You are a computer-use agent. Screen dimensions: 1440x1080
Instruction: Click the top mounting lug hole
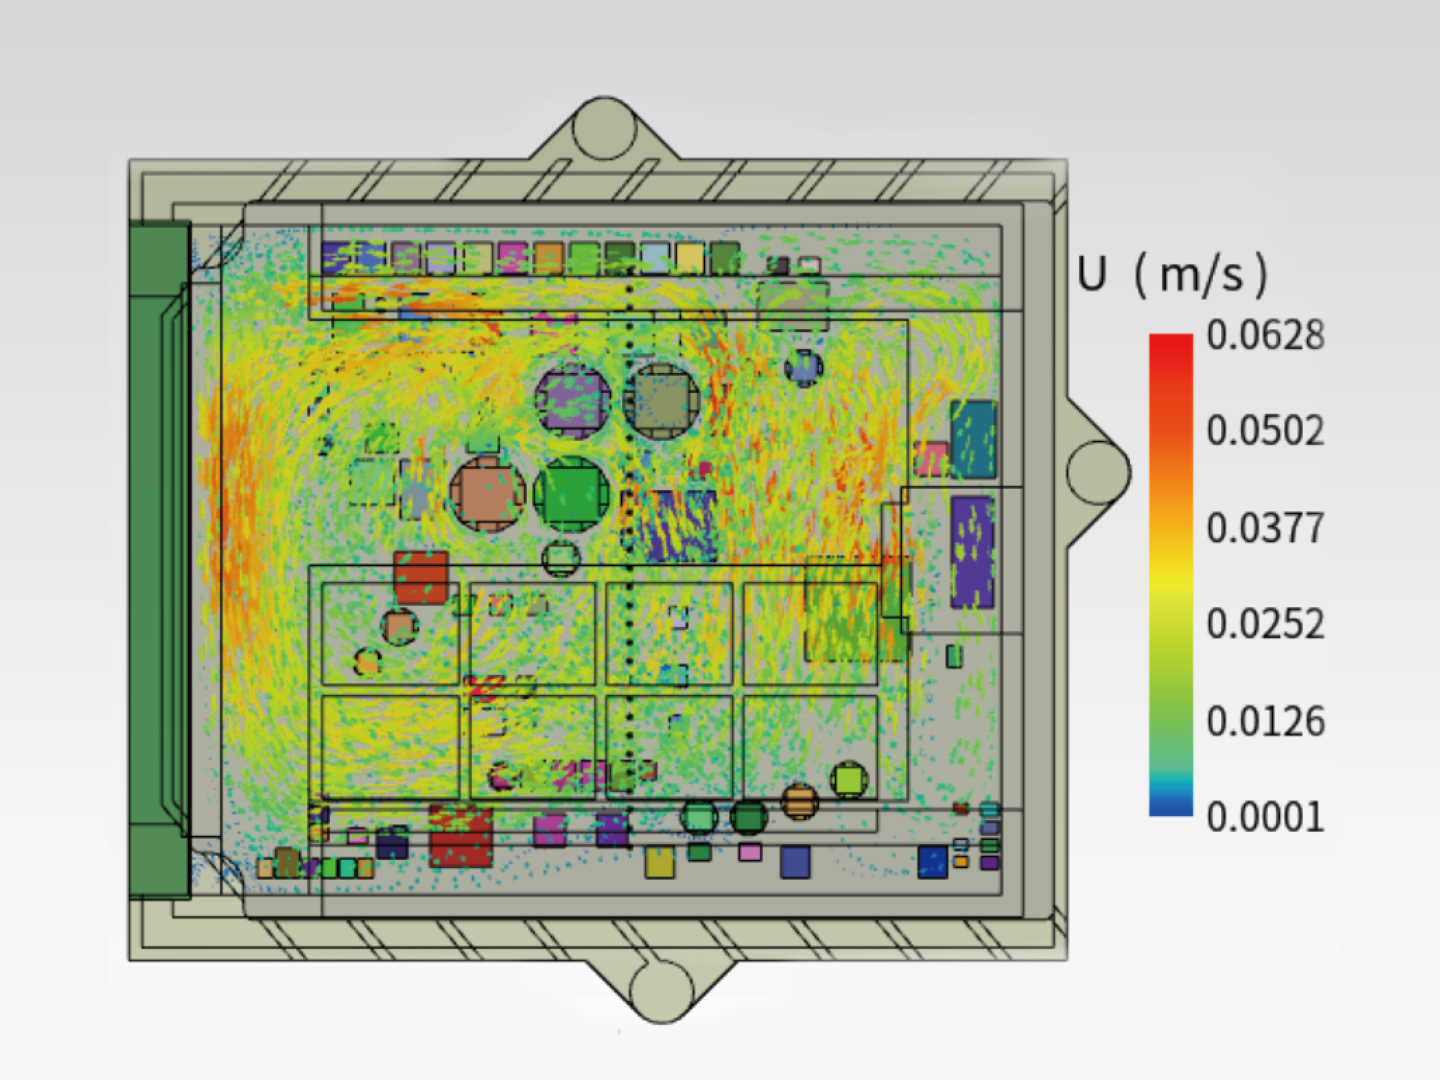click(x=604, y=129)
